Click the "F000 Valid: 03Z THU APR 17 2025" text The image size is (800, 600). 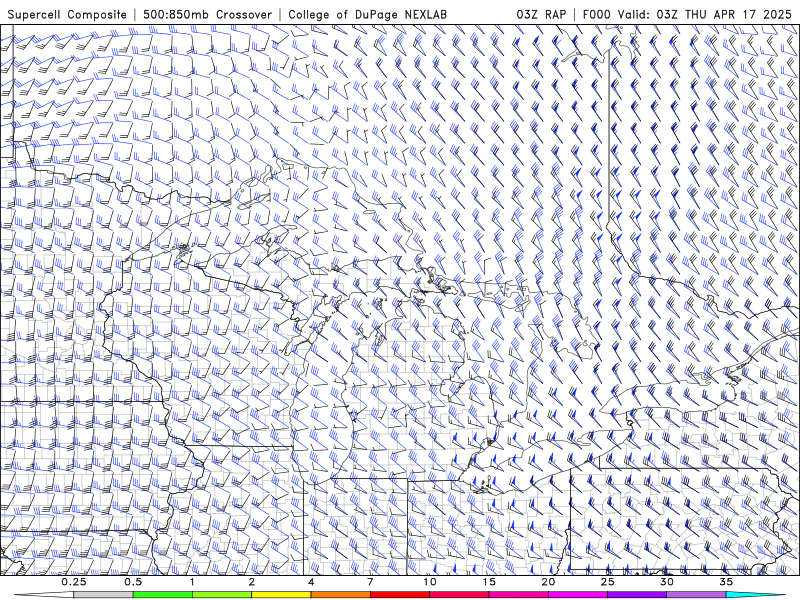point(687,14)
